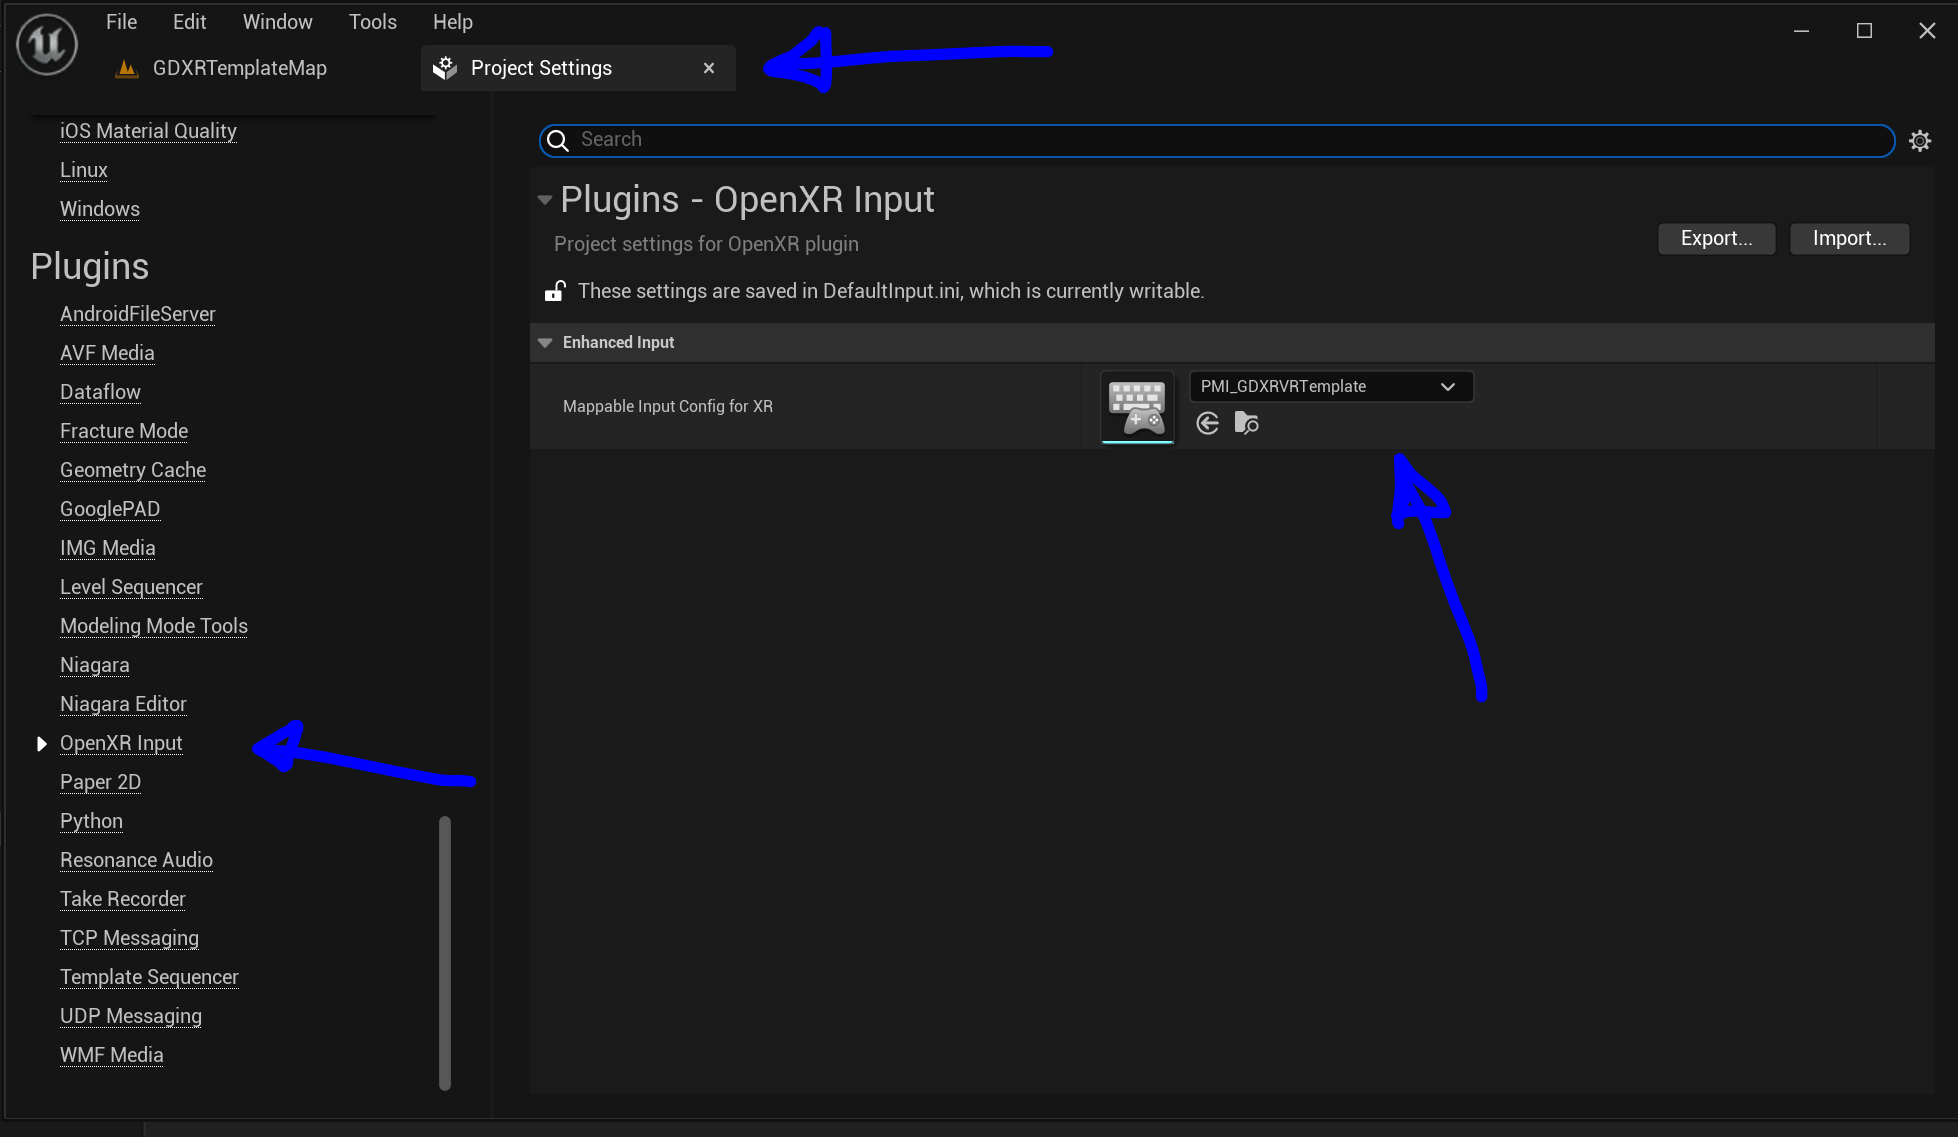Viewport: 1958px width, 1137px height.
Task: Open Geometry Cache plugin settings
Action: (x=133, y=470)
